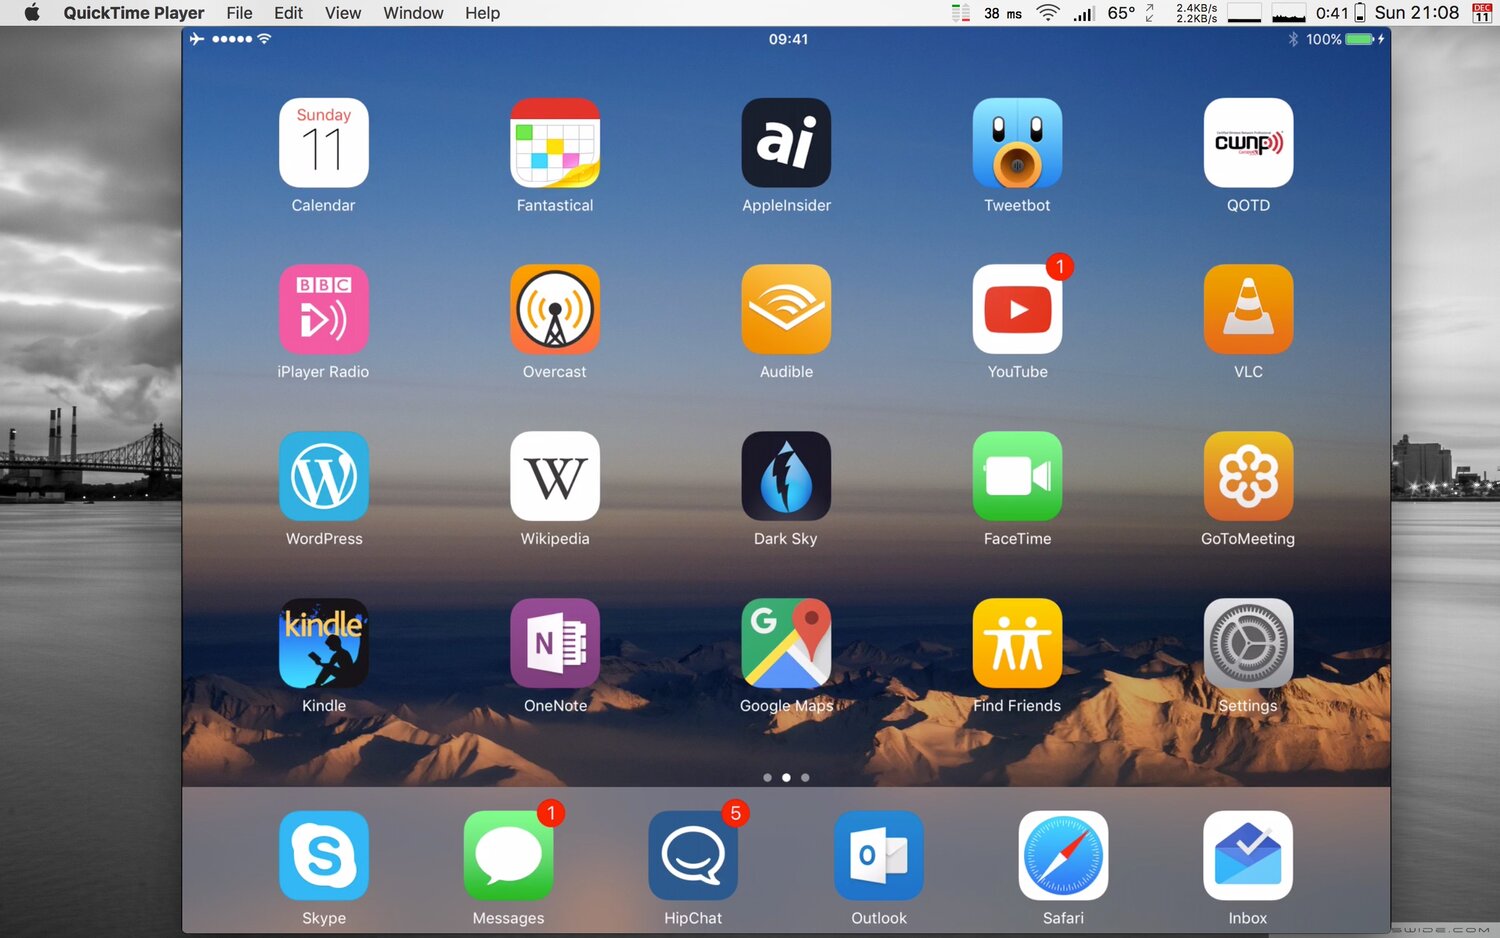This screenshot has height=938, width=1500.
Task: Open the iOS Settings app
Action: click(x=1248, y=643)
